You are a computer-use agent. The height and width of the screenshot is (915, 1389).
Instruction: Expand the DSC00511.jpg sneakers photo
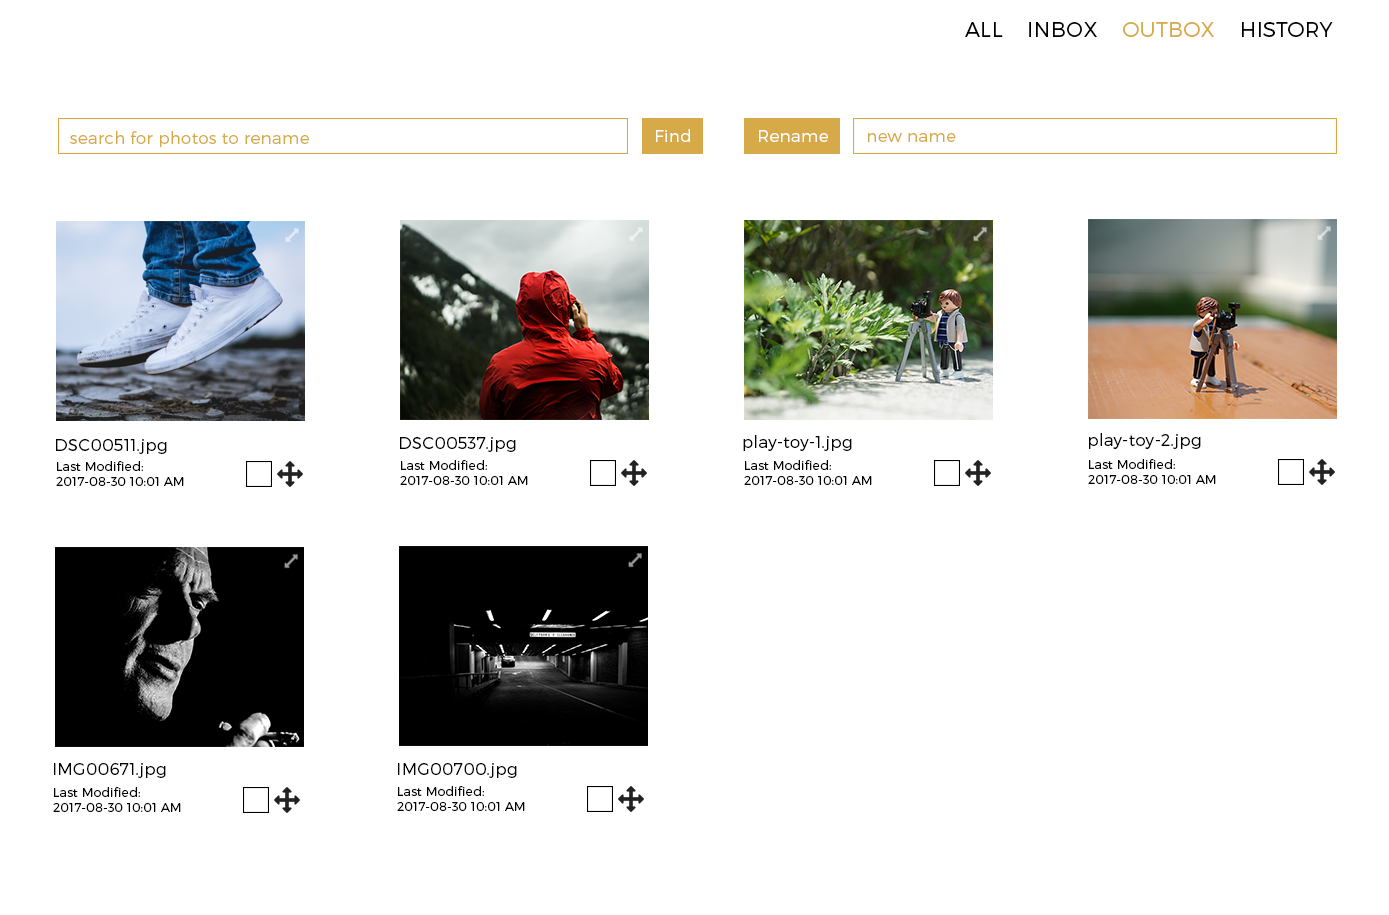point(292,234)
